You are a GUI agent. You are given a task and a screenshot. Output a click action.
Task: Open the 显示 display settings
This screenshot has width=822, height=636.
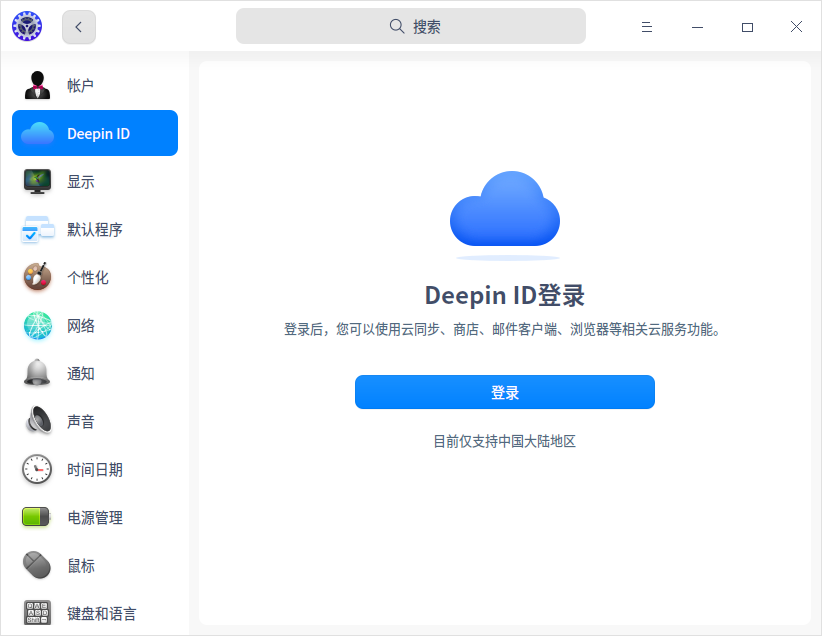tap(95, 181)
